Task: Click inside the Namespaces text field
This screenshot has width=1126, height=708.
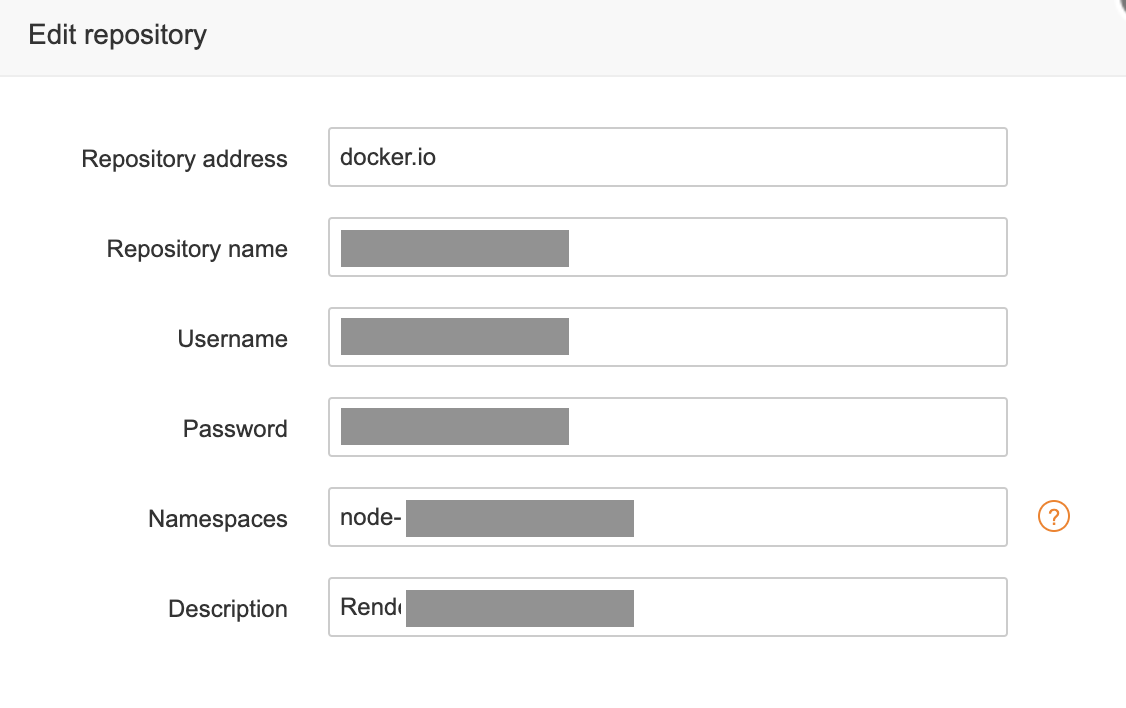Action: tap(818, 517)
